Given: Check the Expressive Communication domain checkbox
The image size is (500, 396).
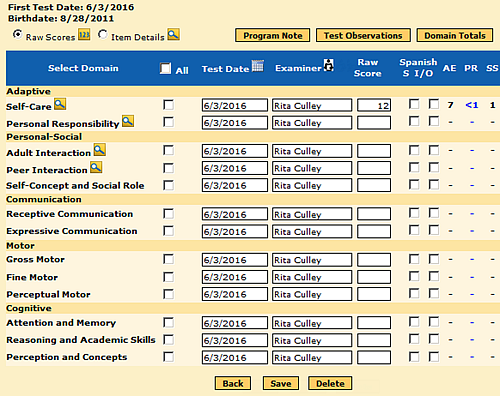Looking at the screenshot, I should (x=169, y=231).
